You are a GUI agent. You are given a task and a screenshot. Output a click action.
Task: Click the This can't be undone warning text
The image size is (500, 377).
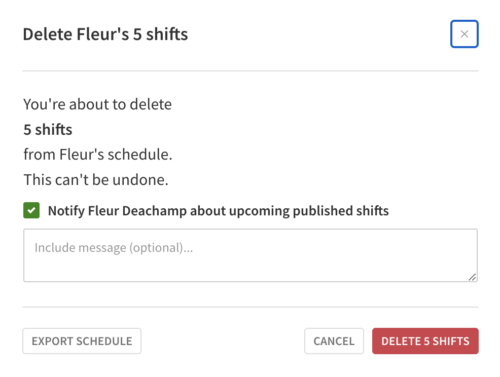(96, 180)
